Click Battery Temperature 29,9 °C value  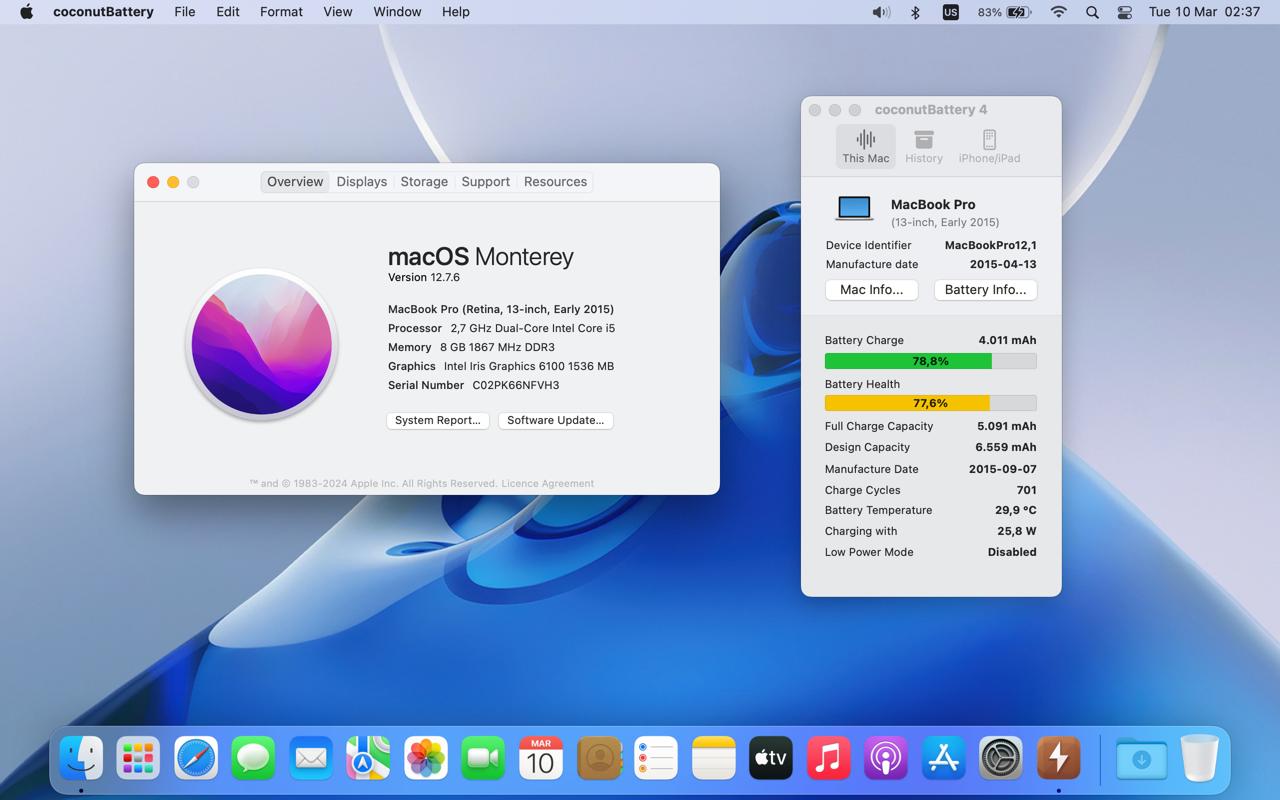pyautogui.click(x=1016, y=510)
